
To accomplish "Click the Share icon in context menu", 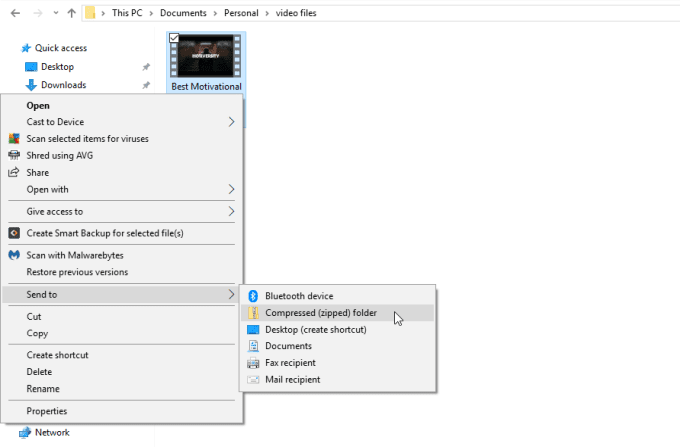I will coord(14,172).
